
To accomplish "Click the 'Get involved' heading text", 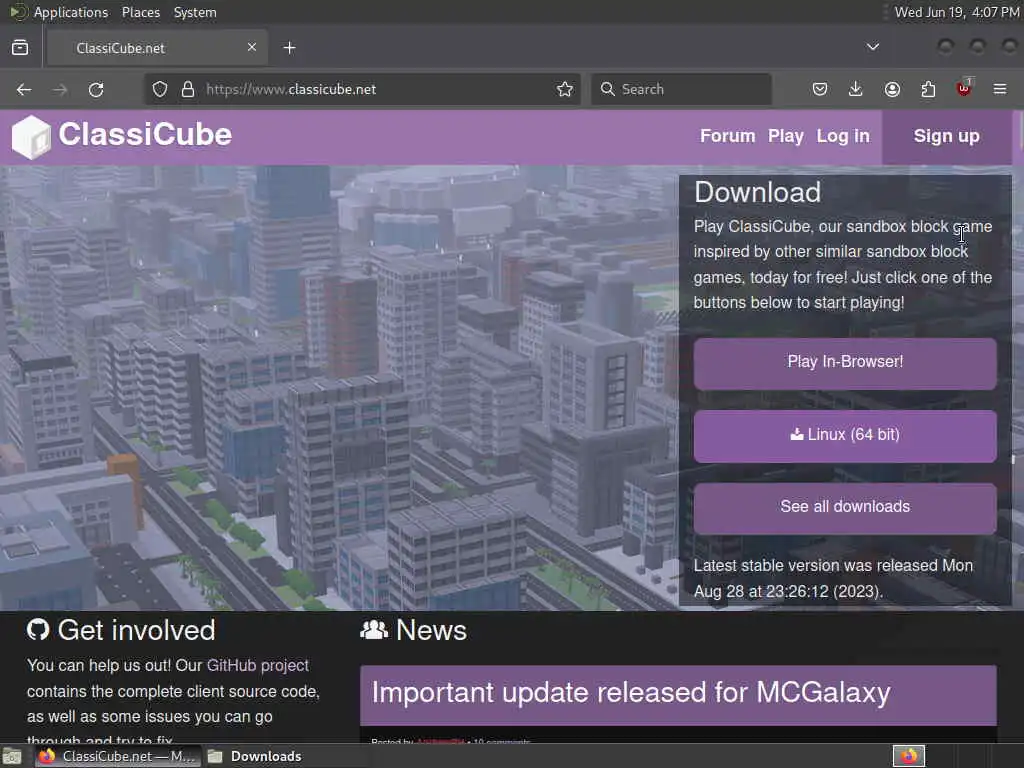I will point(136,630).
